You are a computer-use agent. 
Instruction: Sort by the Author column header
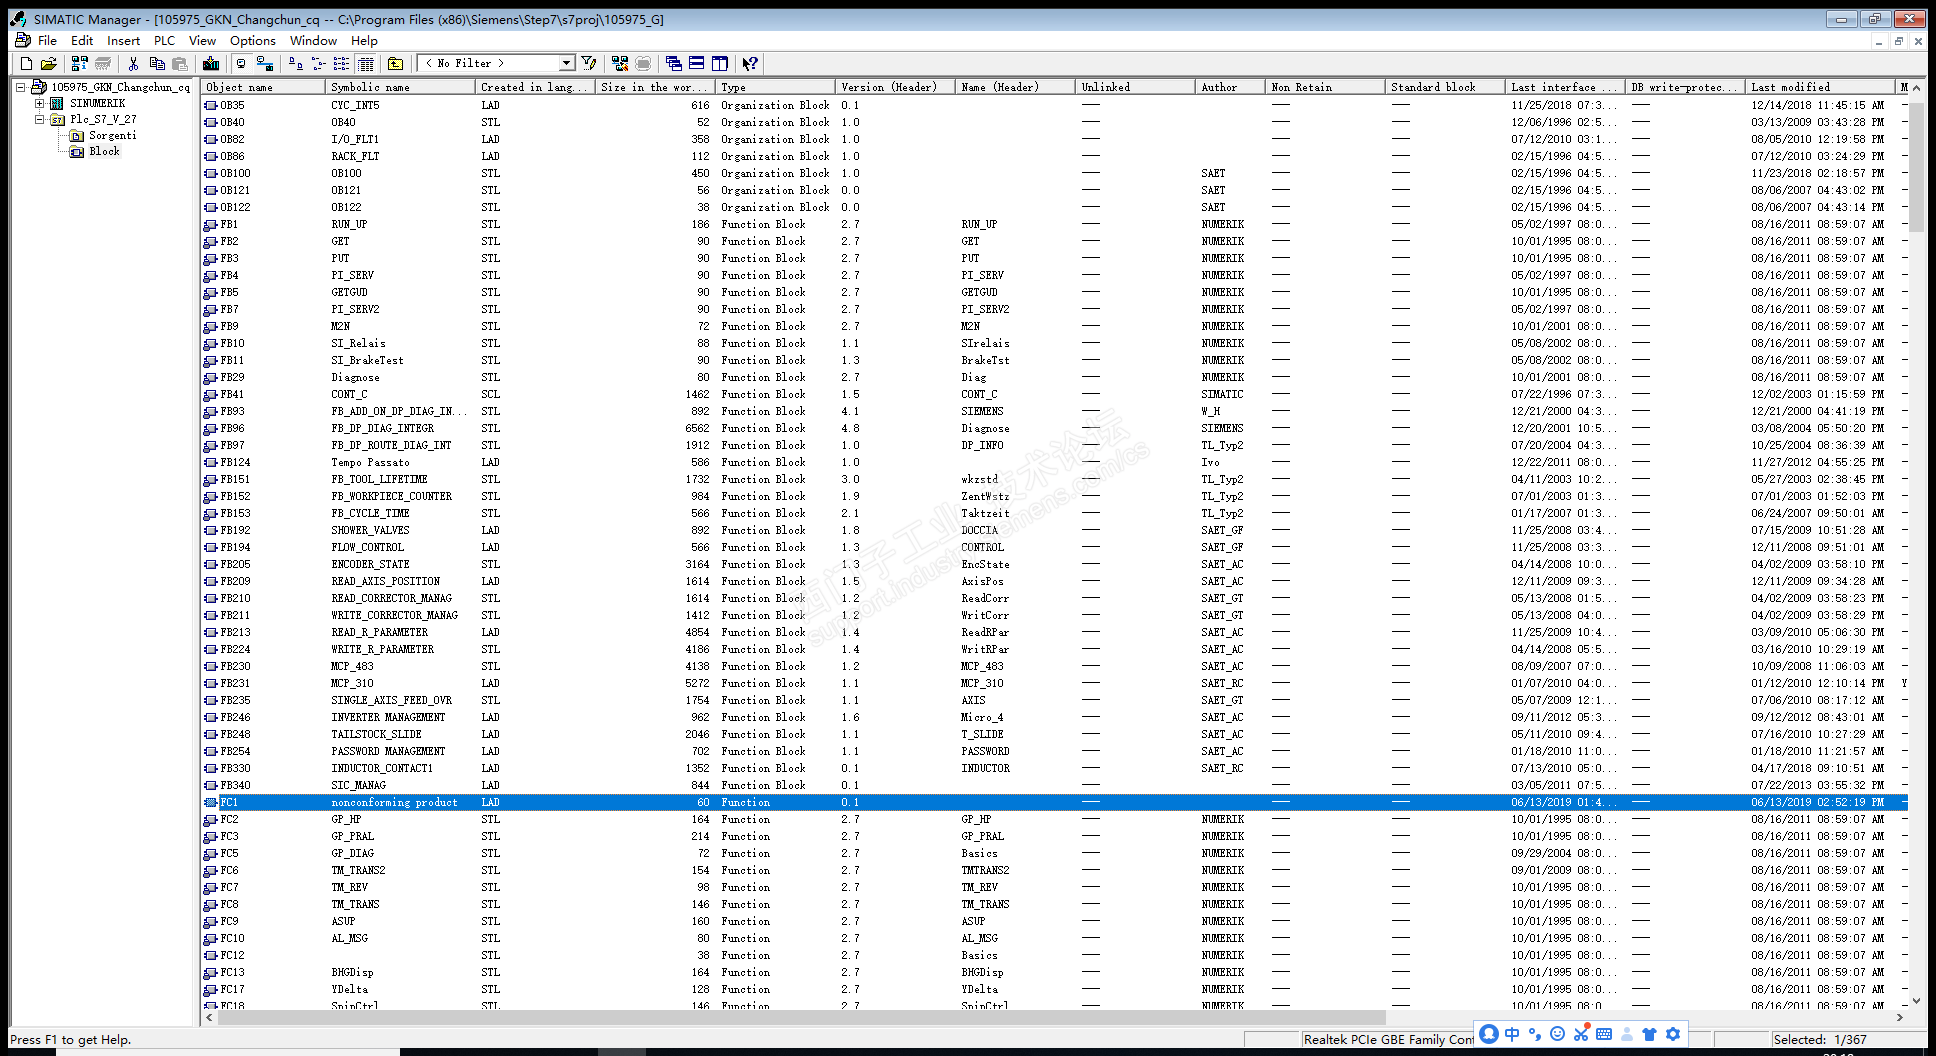click(x=1230, y=87)
